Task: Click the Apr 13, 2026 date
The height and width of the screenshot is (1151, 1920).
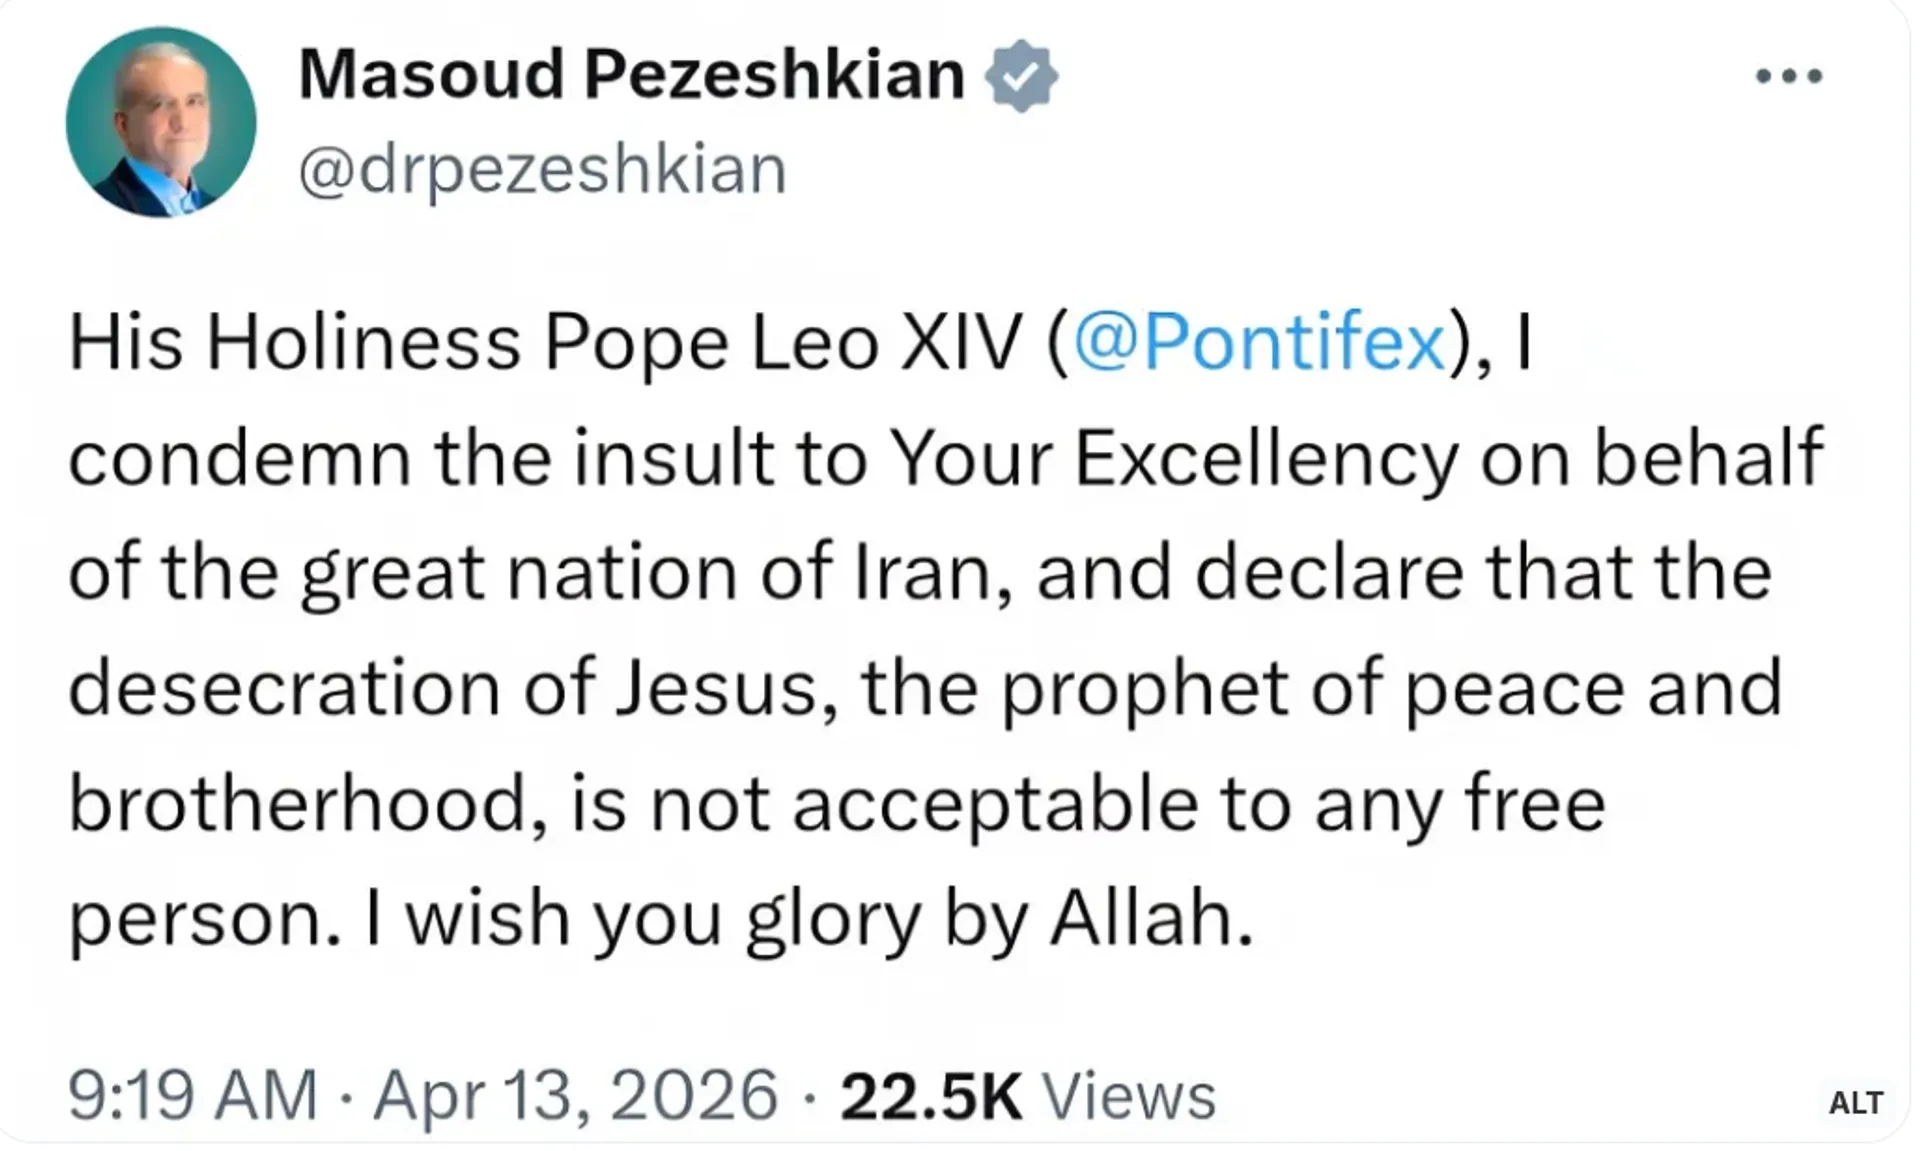Action: coord(575,1095)
